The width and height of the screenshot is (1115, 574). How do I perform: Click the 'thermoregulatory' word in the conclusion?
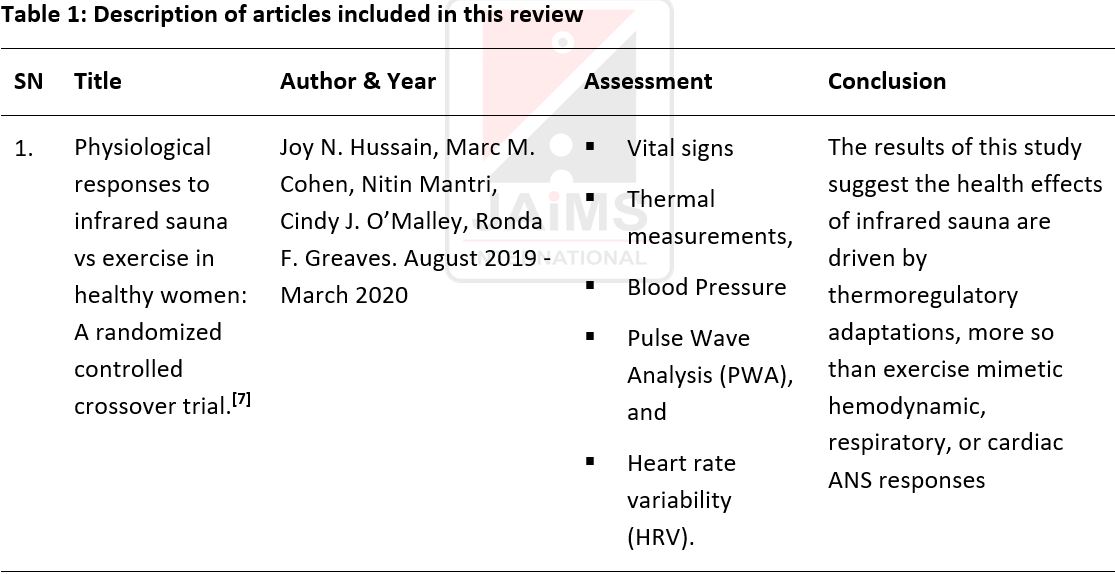point(922,296)
